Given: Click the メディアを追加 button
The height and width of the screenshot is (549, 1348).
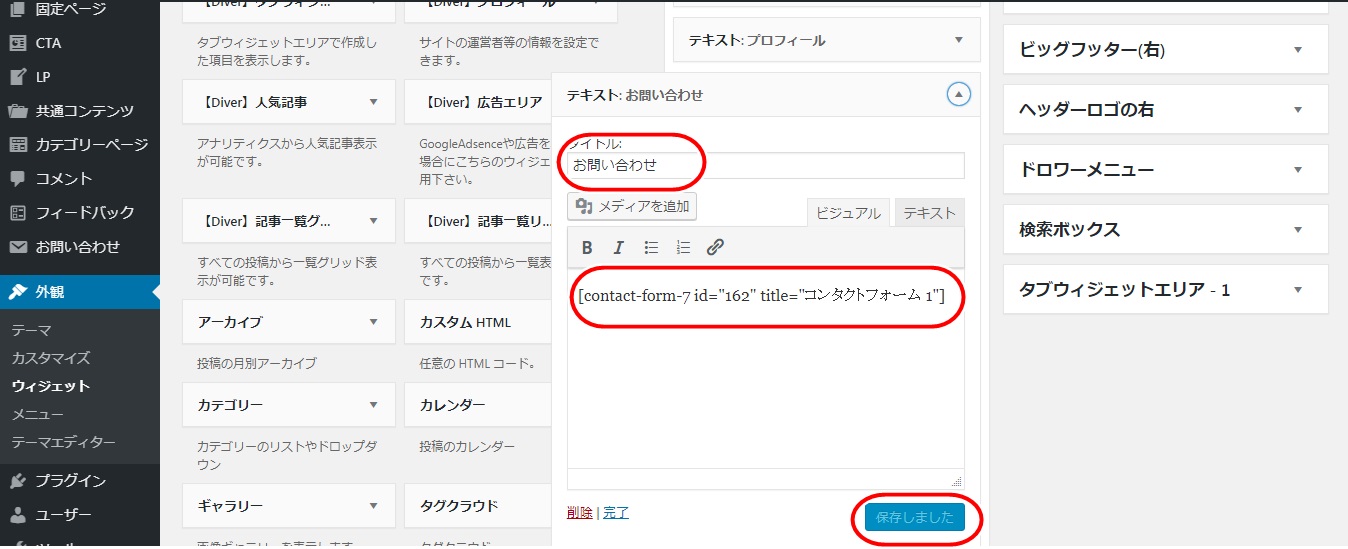Looking at the screenshot, I should pos(632,207).
